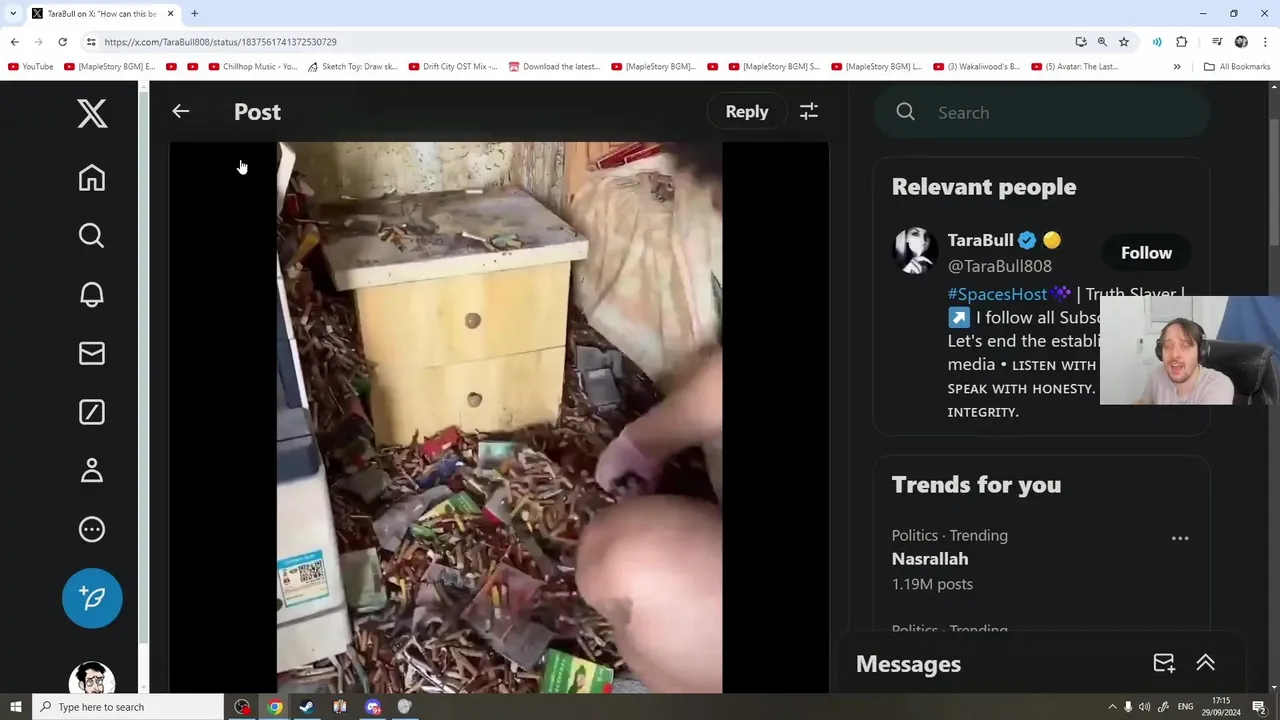This screenshot has height=720, width=1280.
Task: Open Download the latest bookmark
Action: point(555,67)
